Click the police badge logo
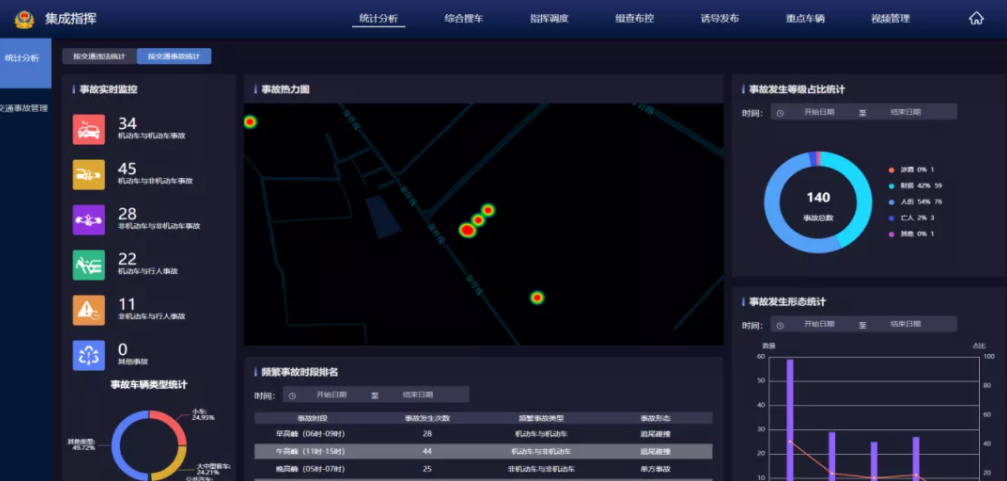Image resolution: width=1007 pixels, height=481 pixels. (x=23, y=19)
